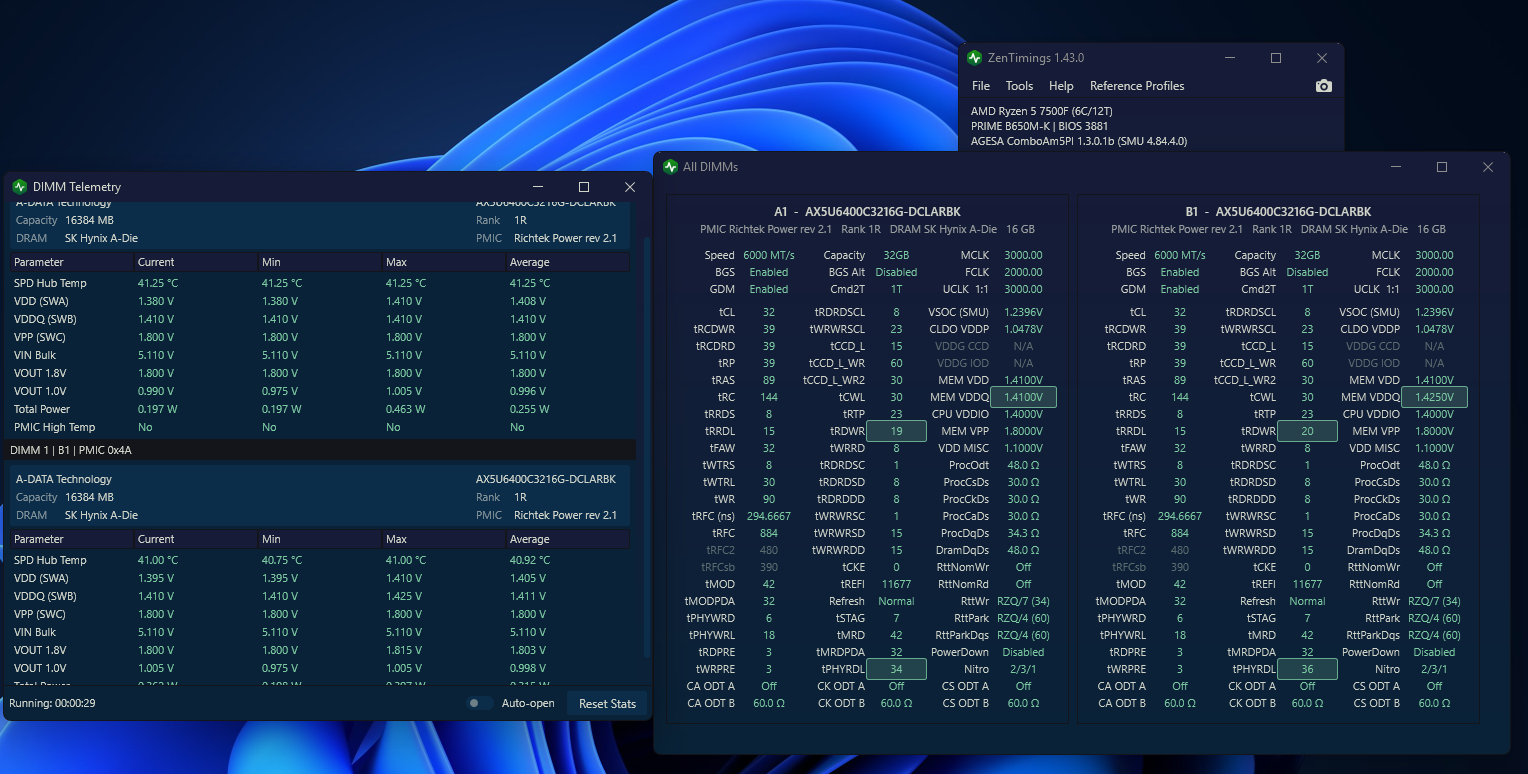
Task: Click Nitro value 2/3/1 in B1 panel
Action: pyautogui.click(x=1434, y=669)
